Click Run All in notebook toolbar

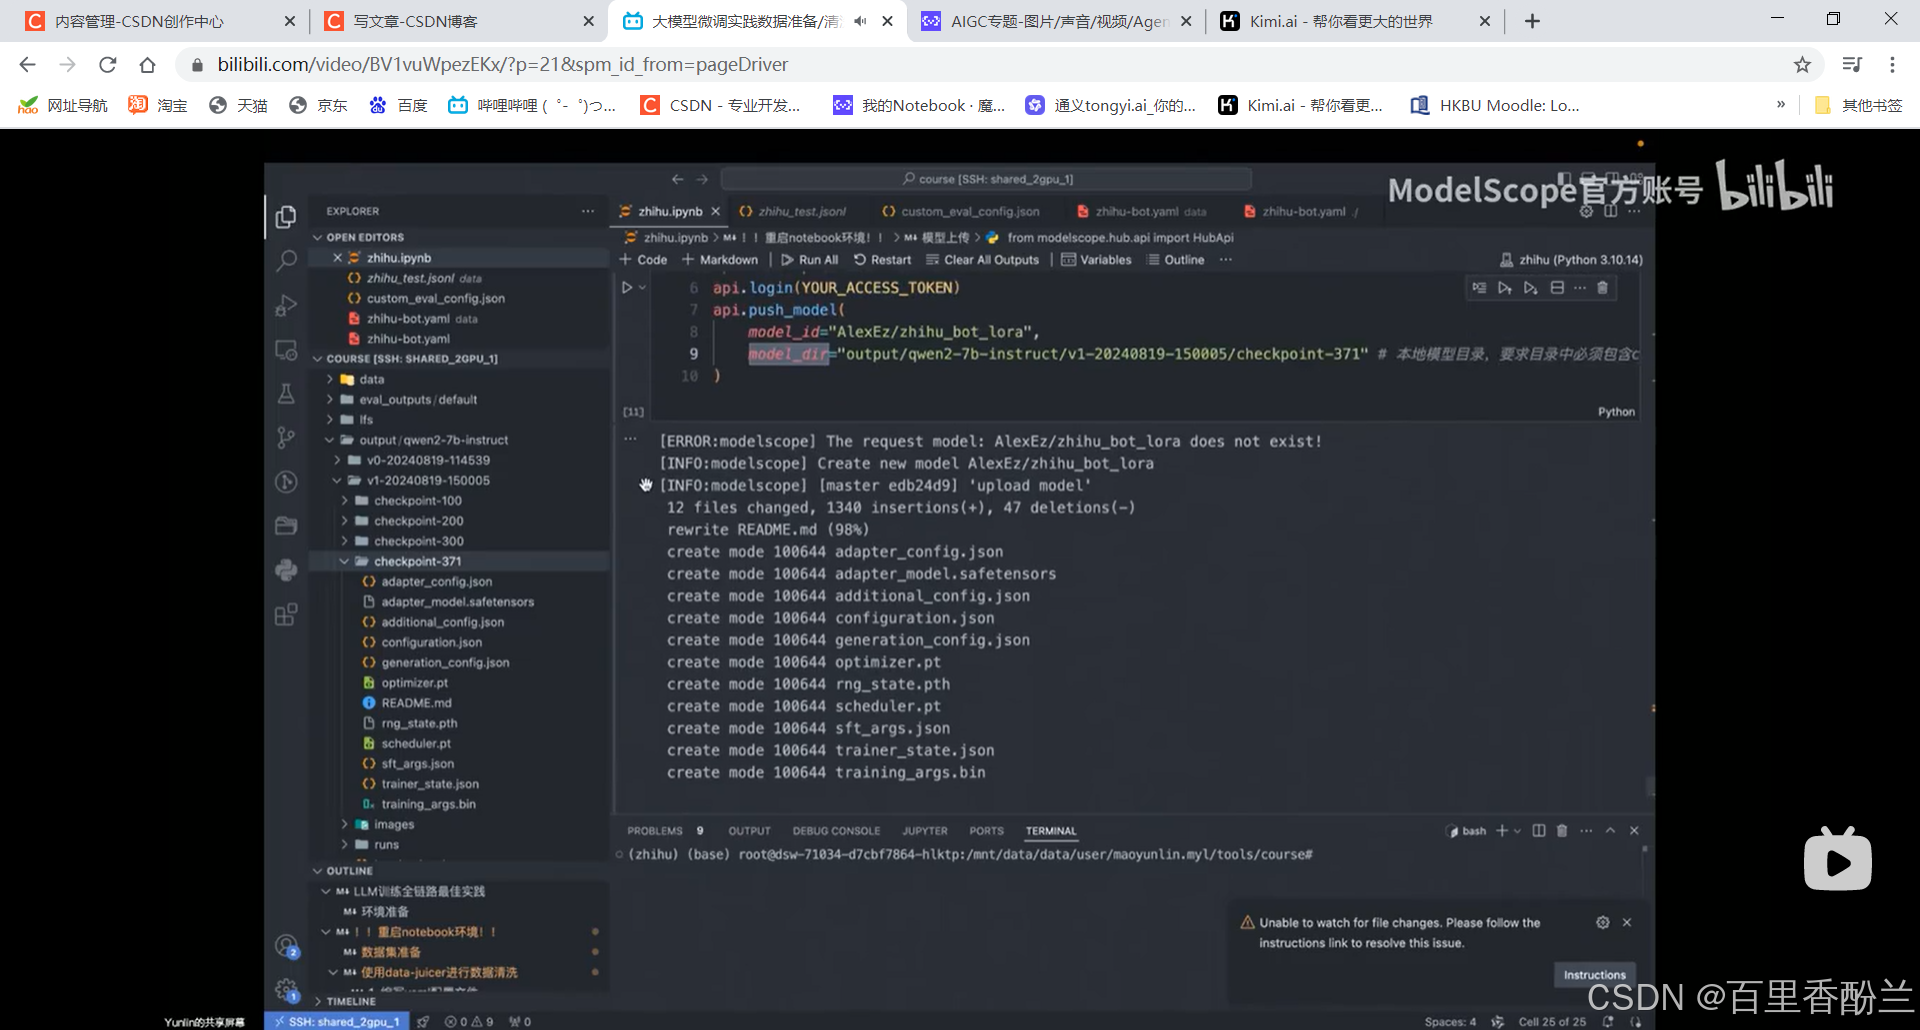[809, 260]
